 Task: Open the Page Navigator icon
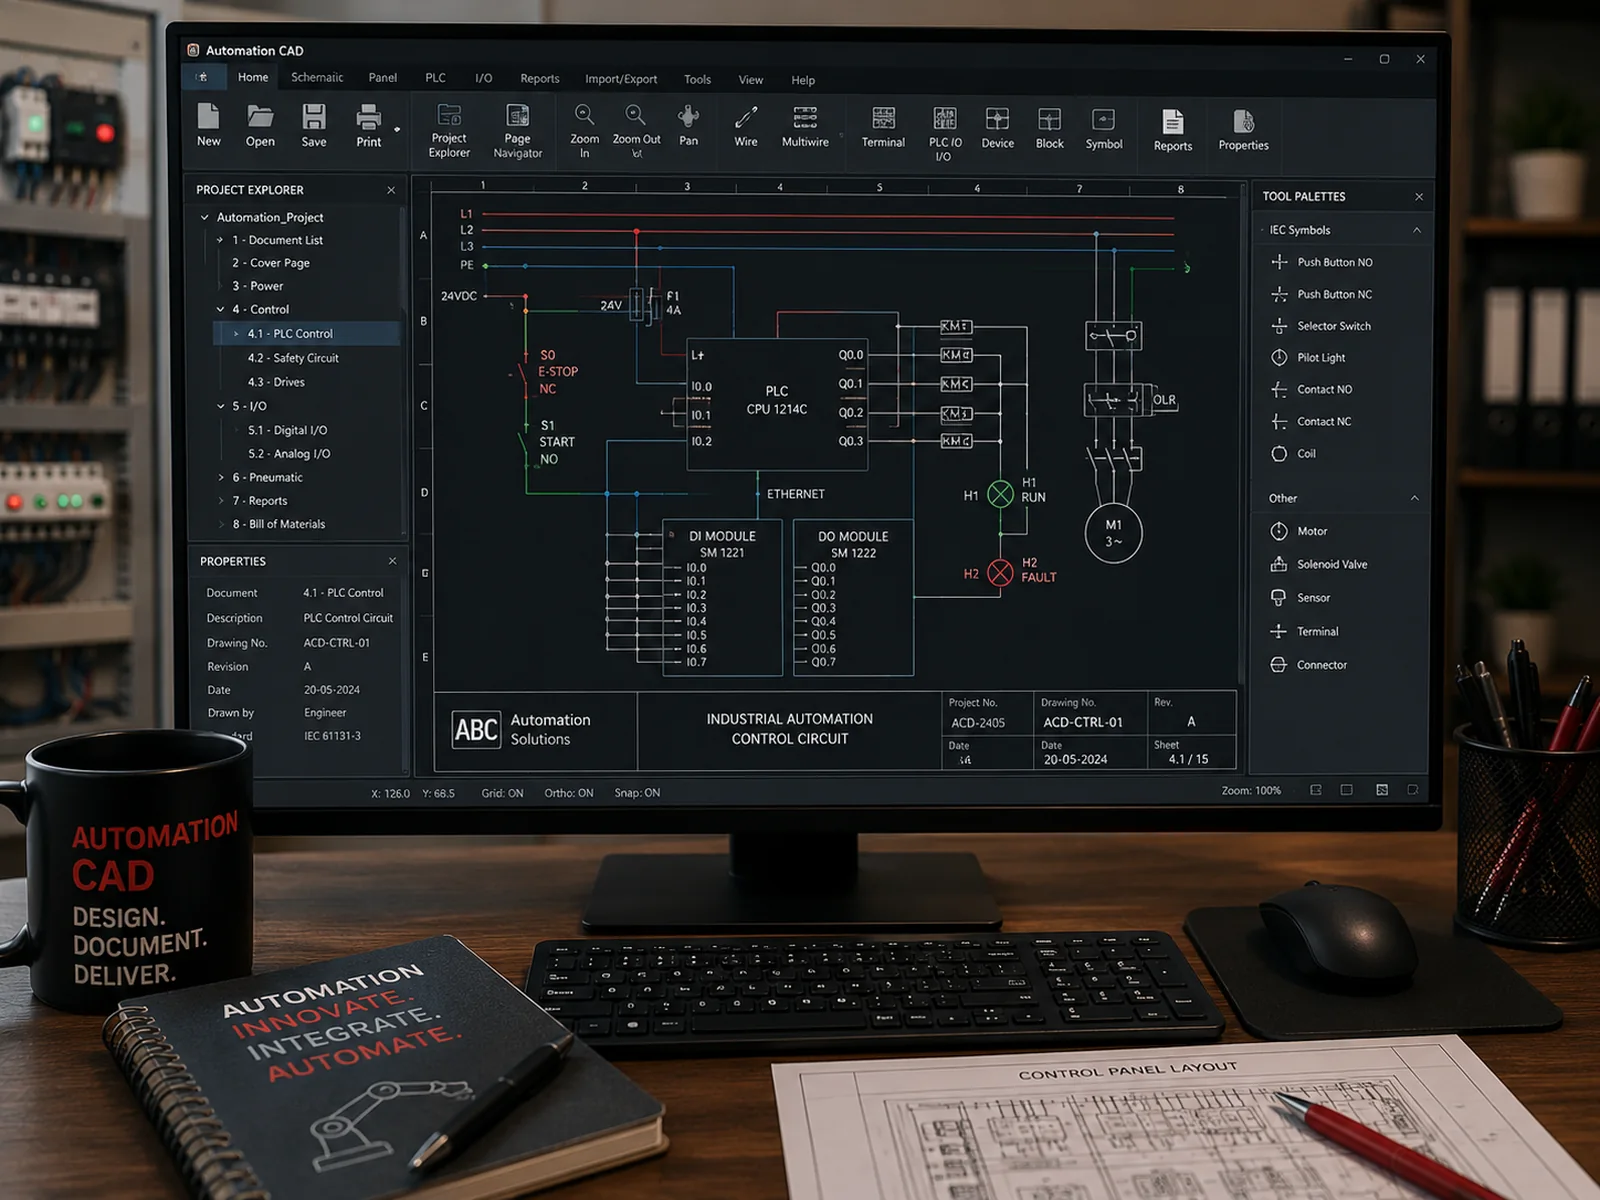[x=517, y=116]
